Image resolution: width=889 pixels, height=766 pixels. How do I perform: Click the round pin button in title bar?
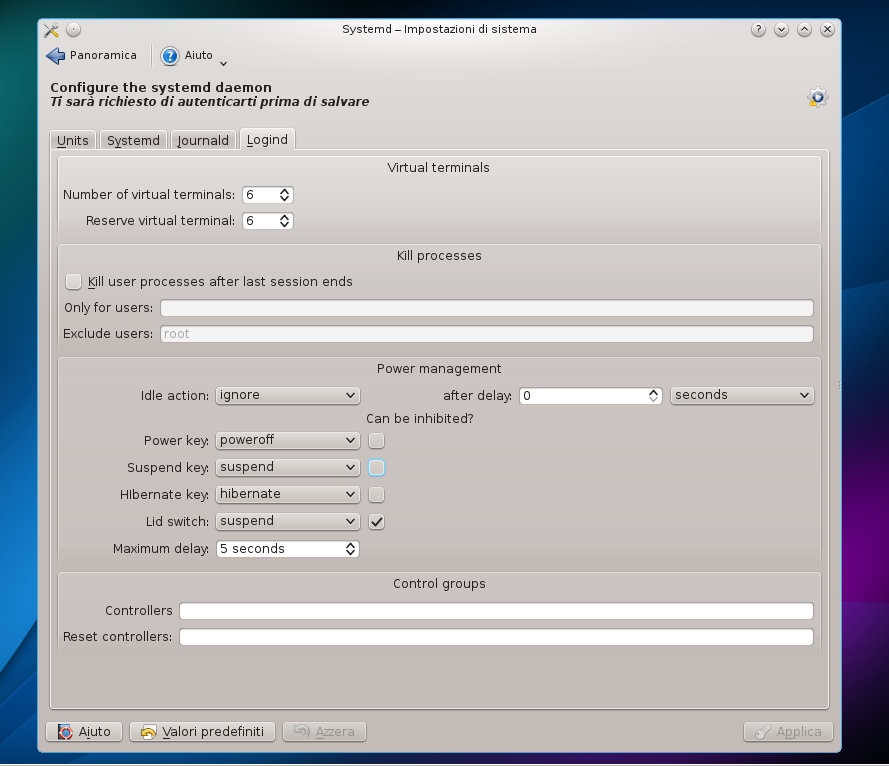pyautogui.click(x=74, y=29)
